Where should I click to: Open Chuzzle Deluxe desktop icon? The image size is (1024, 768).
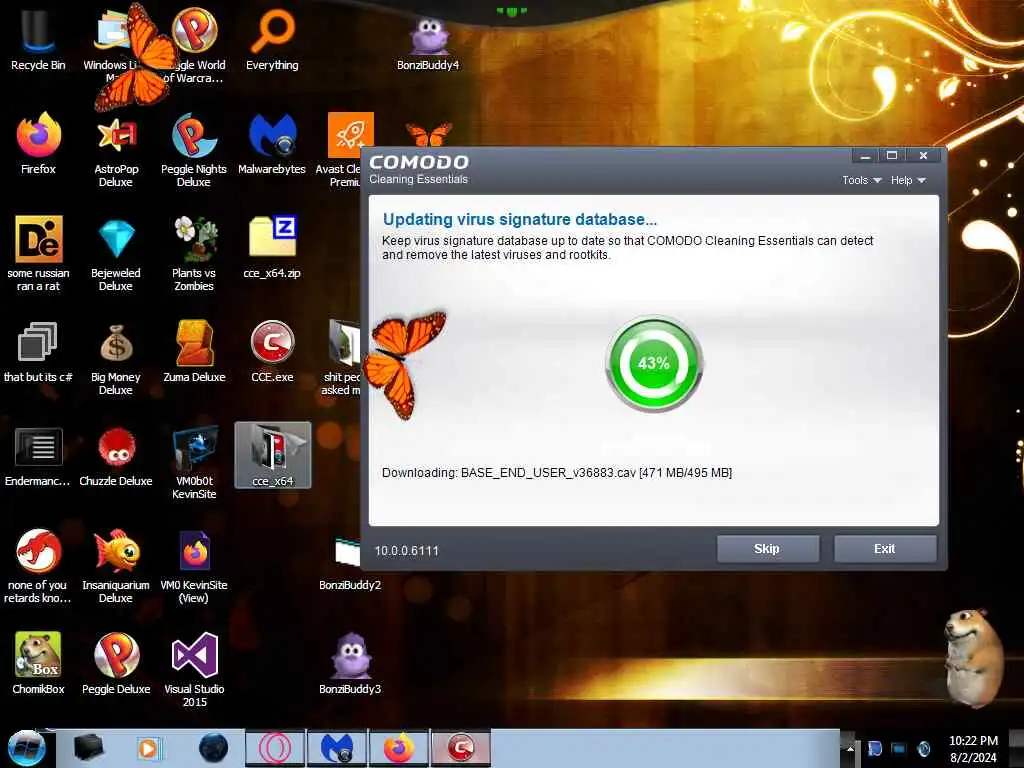pos(116,456)
